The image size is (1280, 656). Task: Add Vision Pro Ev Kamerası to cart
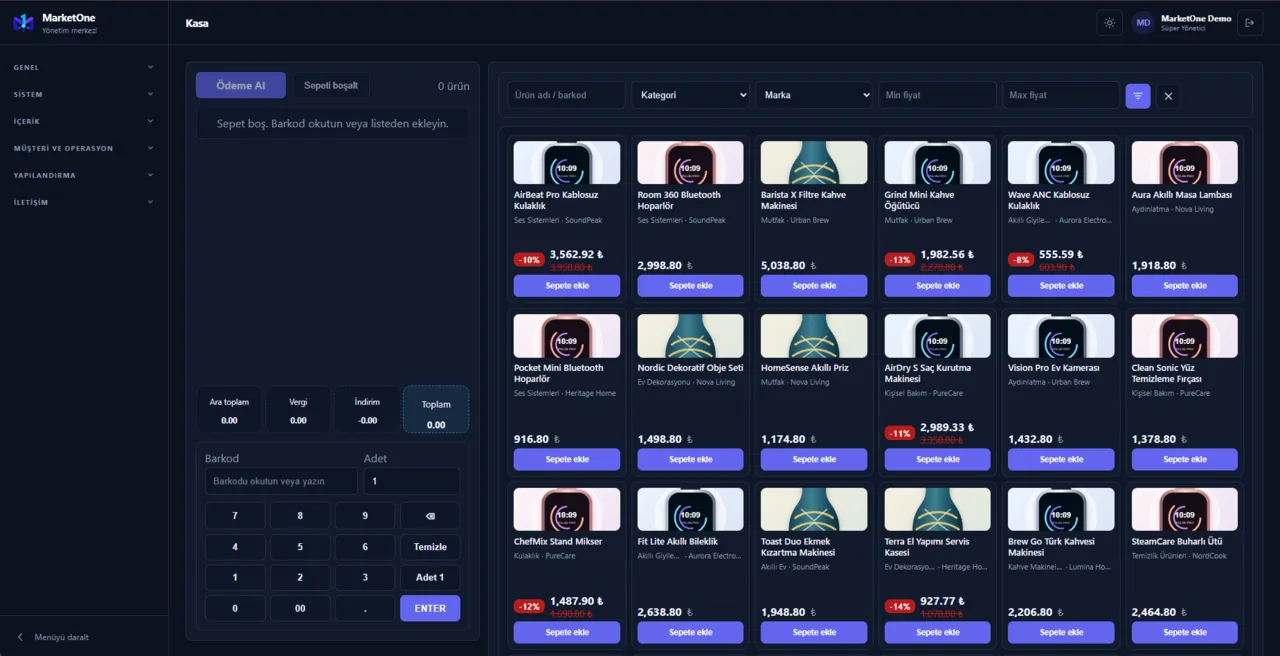tap(1061, 459)
